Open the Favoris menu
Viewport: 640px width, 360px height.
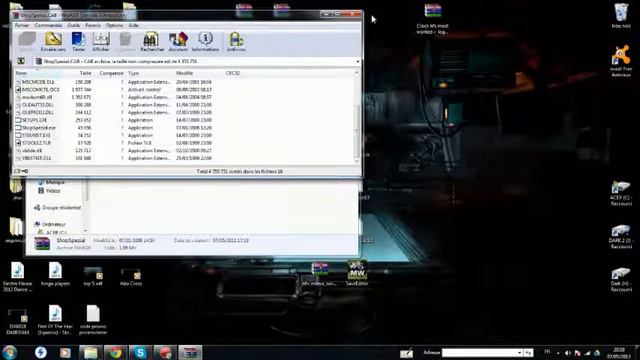93,25
